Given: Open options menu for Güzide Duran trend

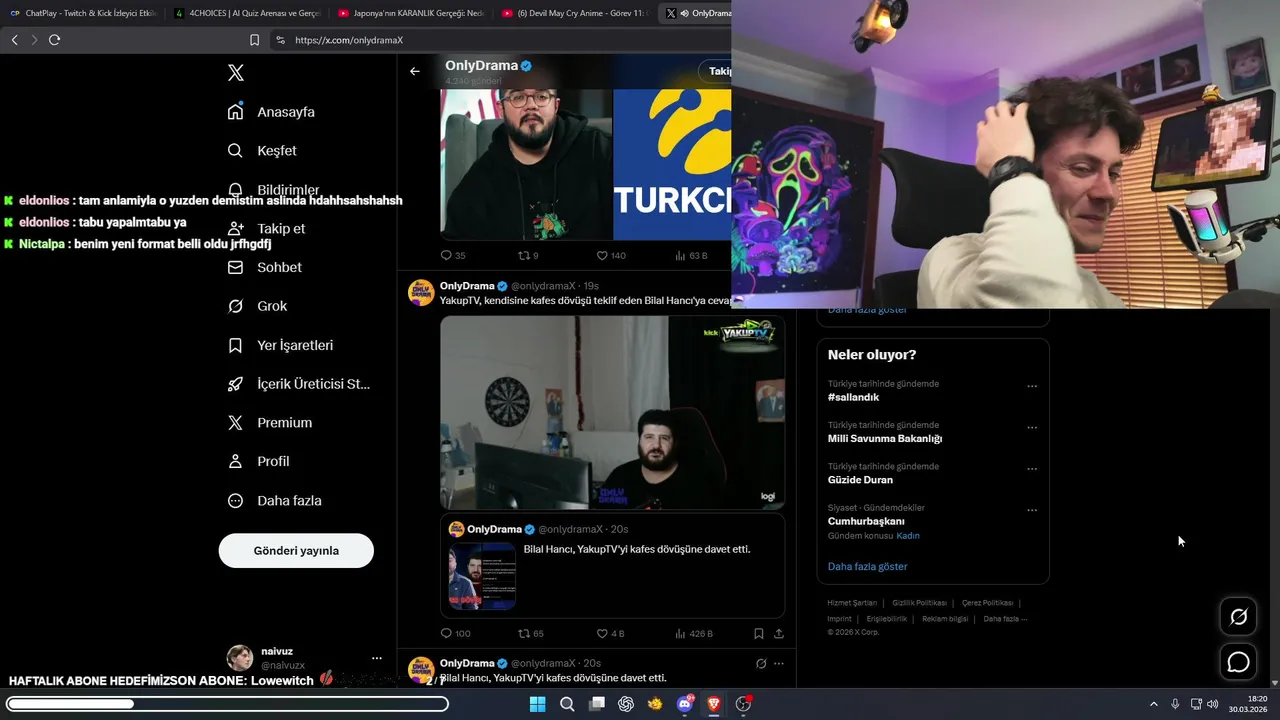Looking at the screenshot, I should 1032,469.
